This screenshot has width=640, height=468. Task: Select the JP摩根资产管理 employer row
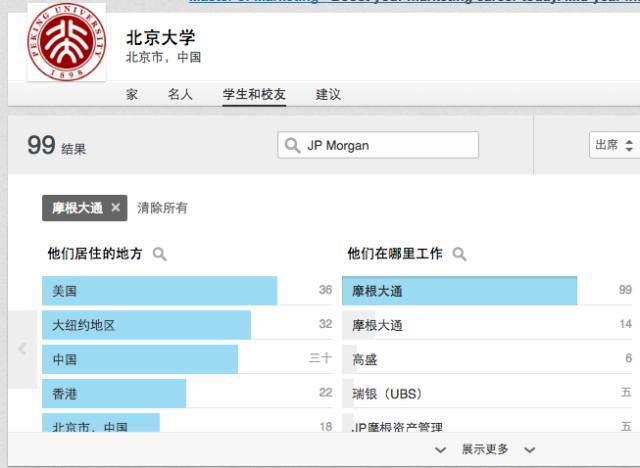(x=487, y=423)
